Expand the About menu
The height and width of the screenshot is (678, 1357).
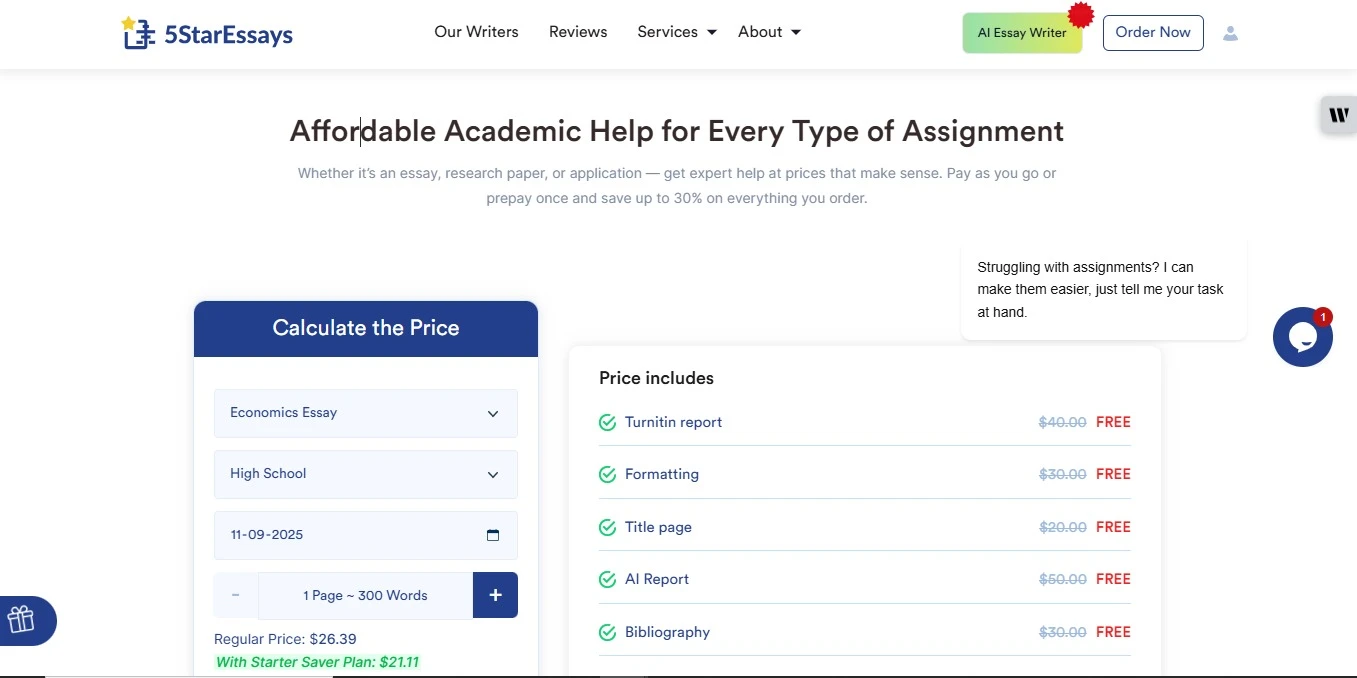coord(769,32)
